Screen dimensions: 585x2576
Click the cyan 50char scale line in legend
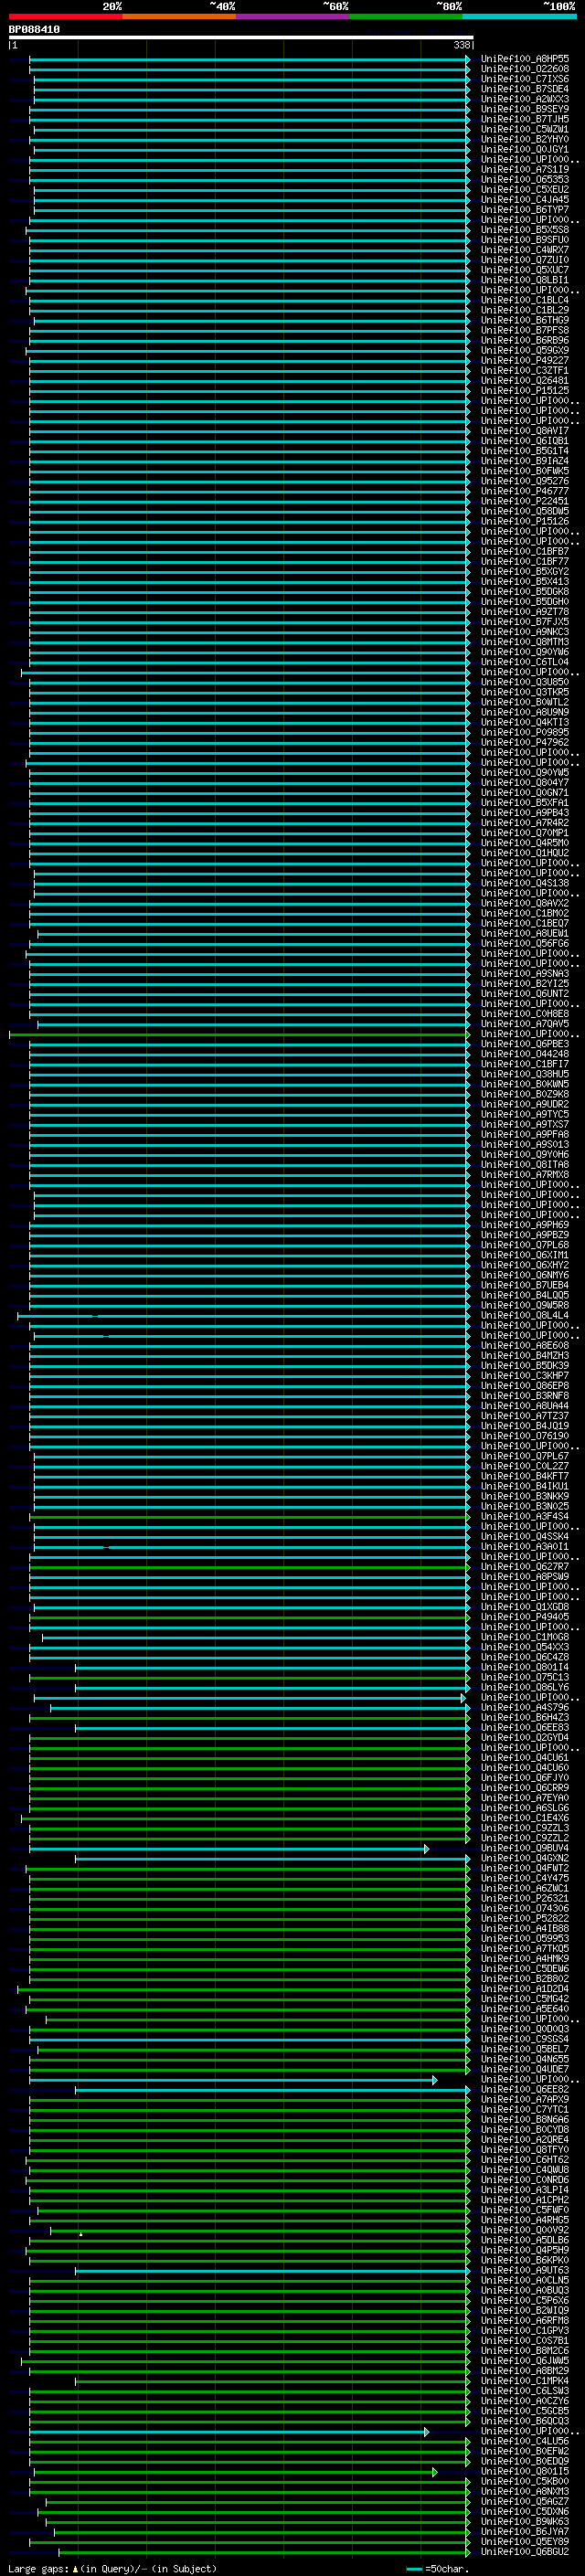pos(414,2569)
